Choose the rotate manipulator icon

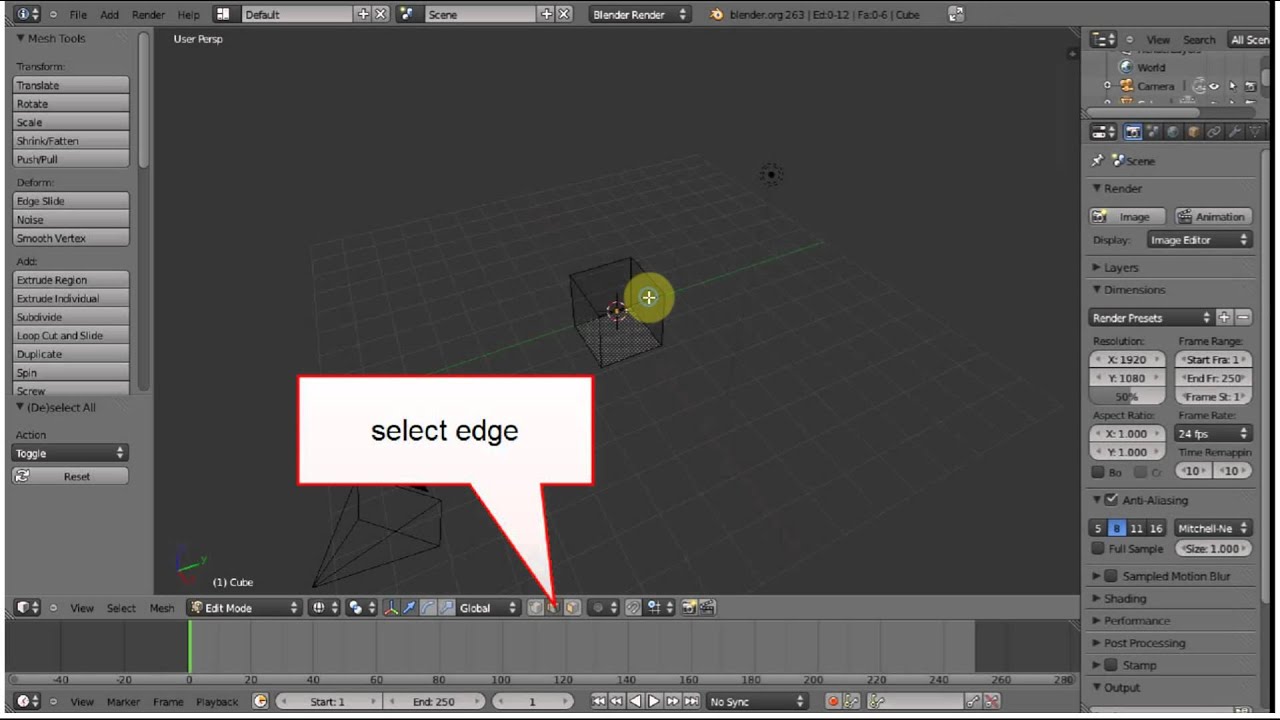pos(428,607)
